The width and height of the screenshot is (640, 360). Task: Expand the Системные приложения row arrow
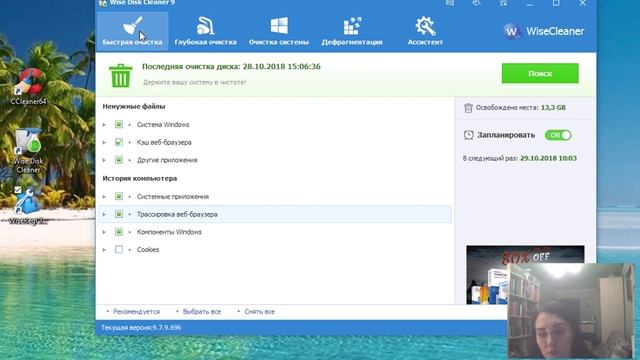coord(104,197)
